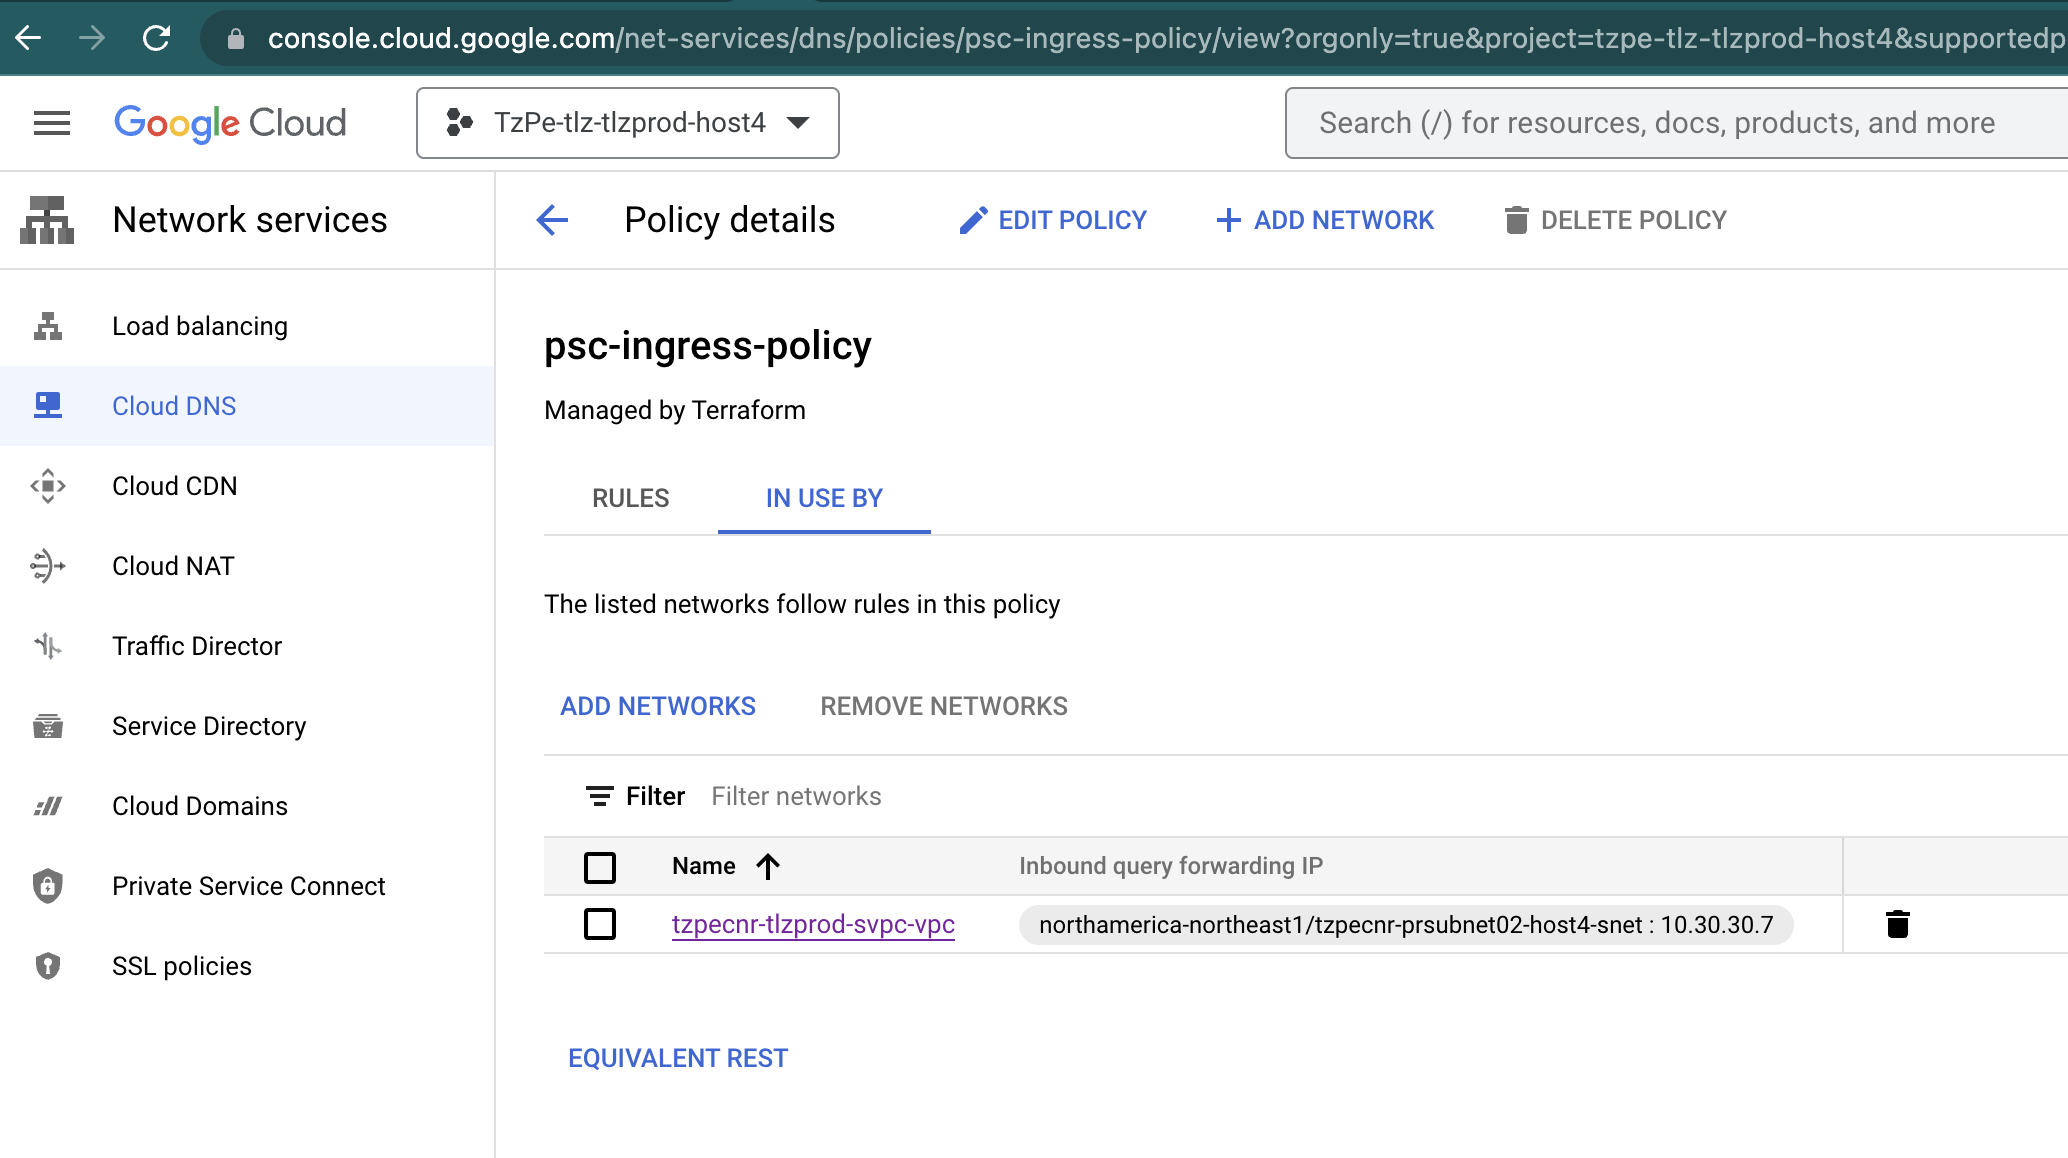This screenshot has width=2068, height=1158.
Task: Open the TzPe-tlz-tlzprod-host4 project selector
Action: coord(627,122)
